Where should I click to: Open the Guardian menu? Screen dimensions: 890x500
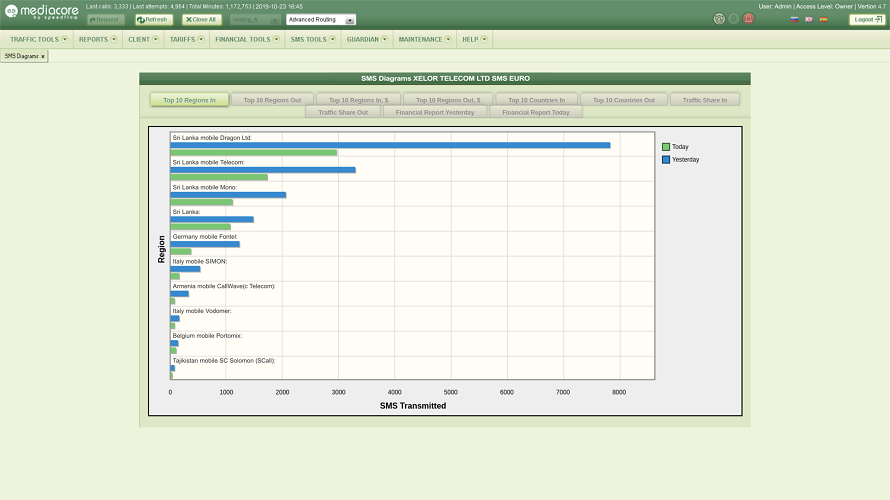pyautogui.click(x=367, y=40)
